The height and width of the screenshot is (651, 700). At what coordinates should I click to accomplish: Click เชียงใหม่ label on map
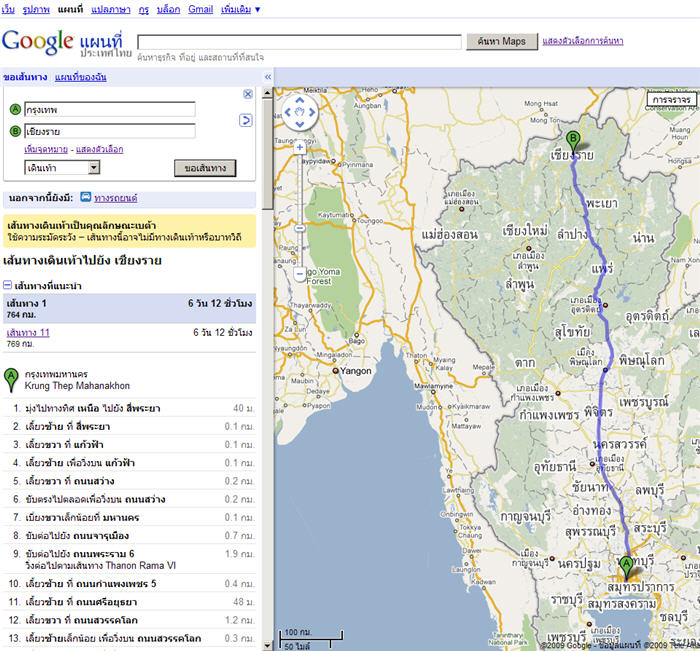(525, 231)
